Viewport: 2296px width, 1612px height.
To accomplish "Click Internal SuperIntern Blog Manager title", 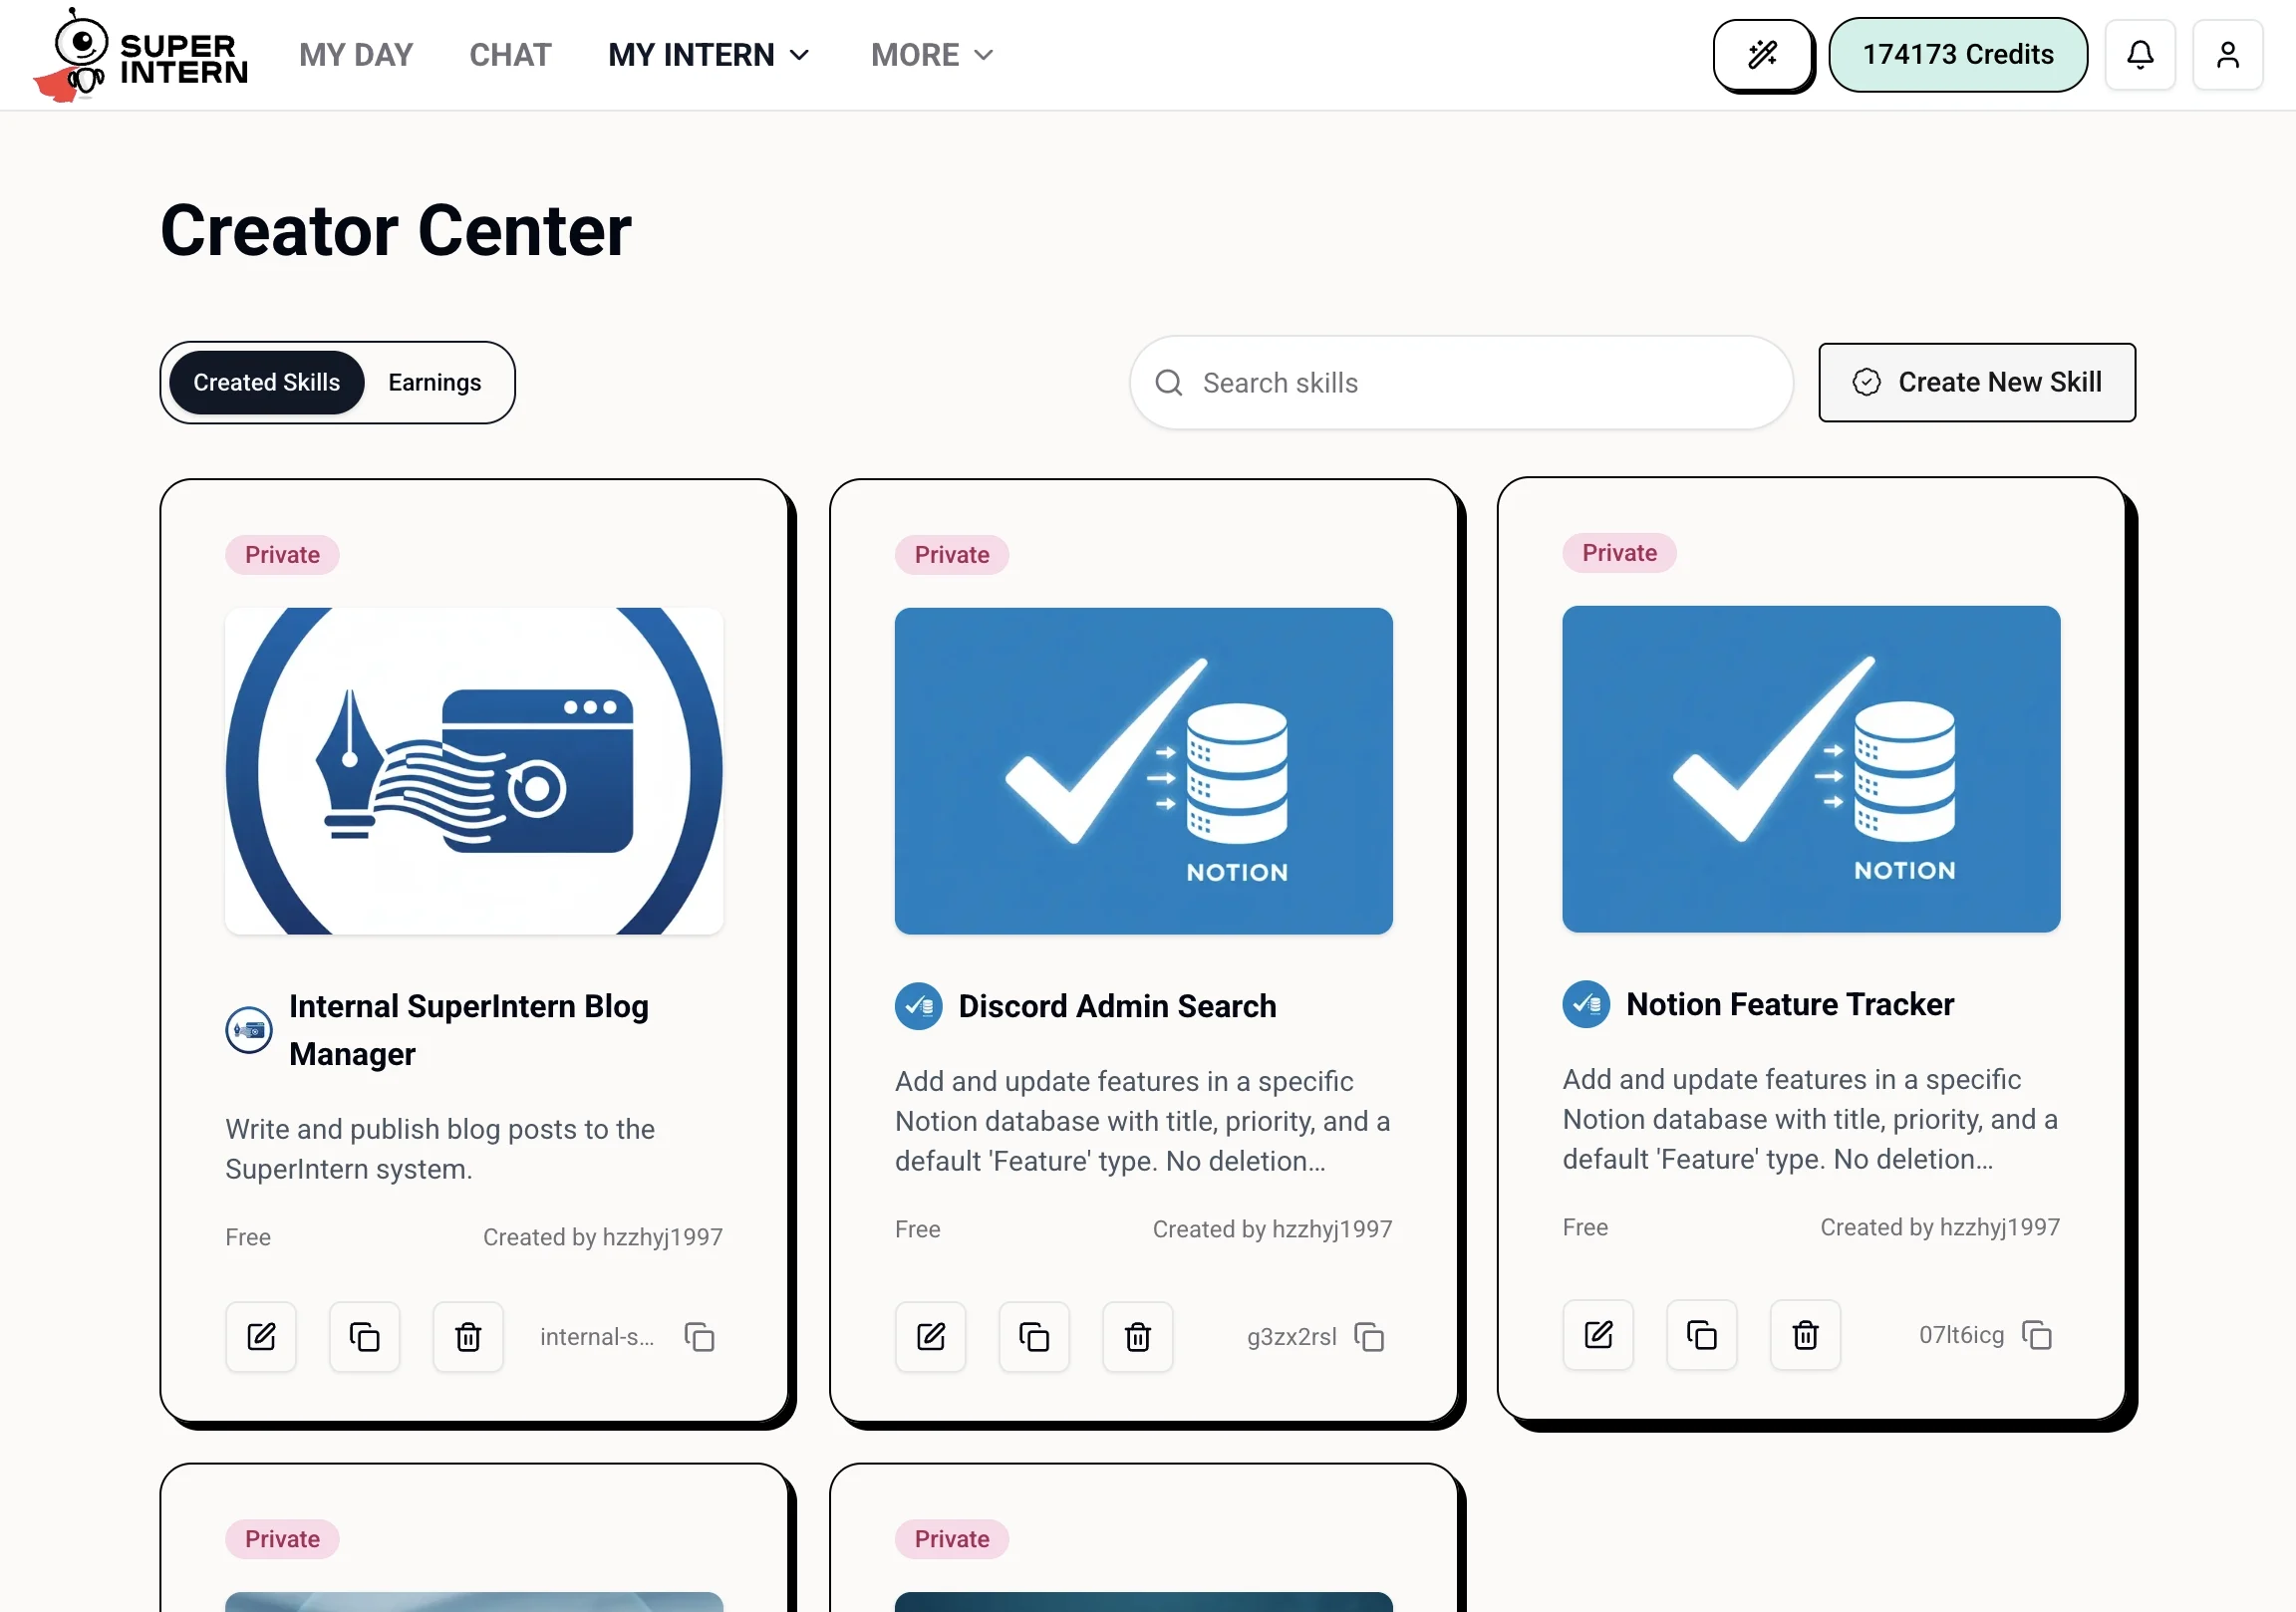I will point(469,1030).
